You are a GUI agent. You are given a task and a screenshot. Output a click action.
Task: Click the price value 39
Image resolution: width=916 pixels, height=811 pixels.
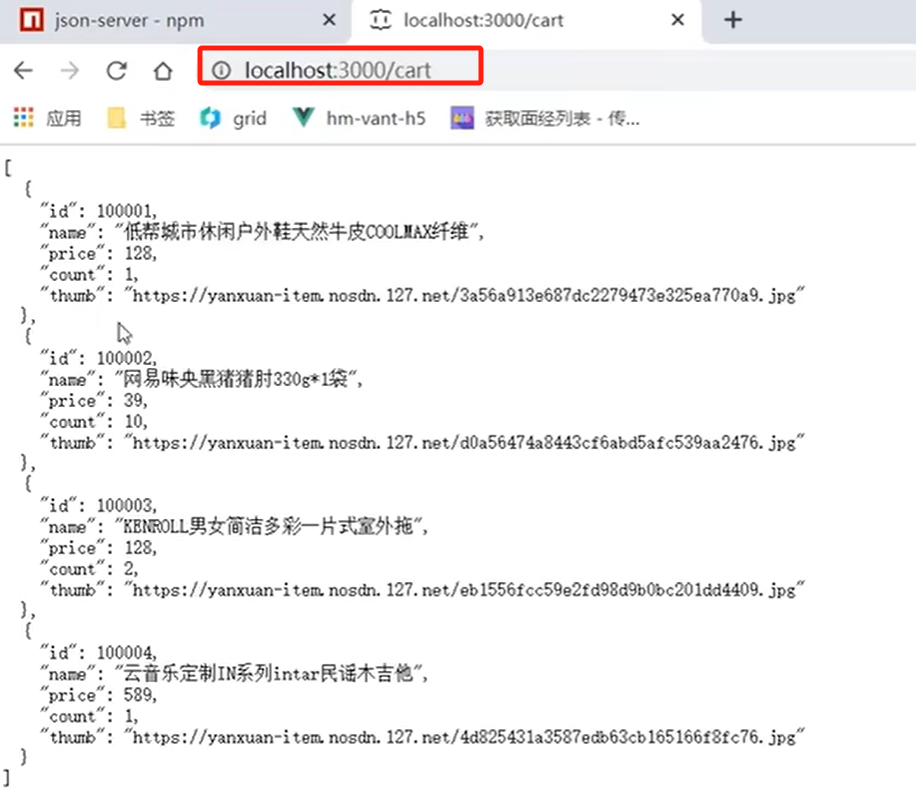coord(133,400)
